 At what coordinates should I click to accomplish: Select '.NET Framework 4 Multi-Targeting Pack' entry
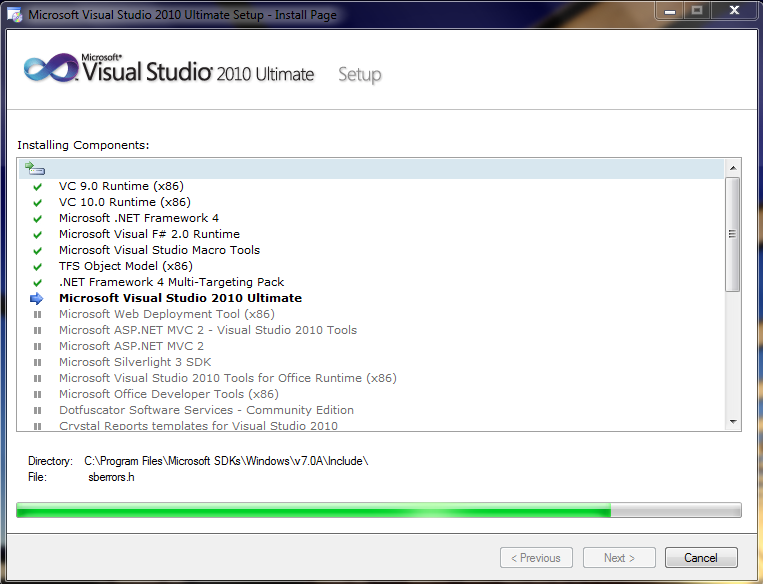171,282
